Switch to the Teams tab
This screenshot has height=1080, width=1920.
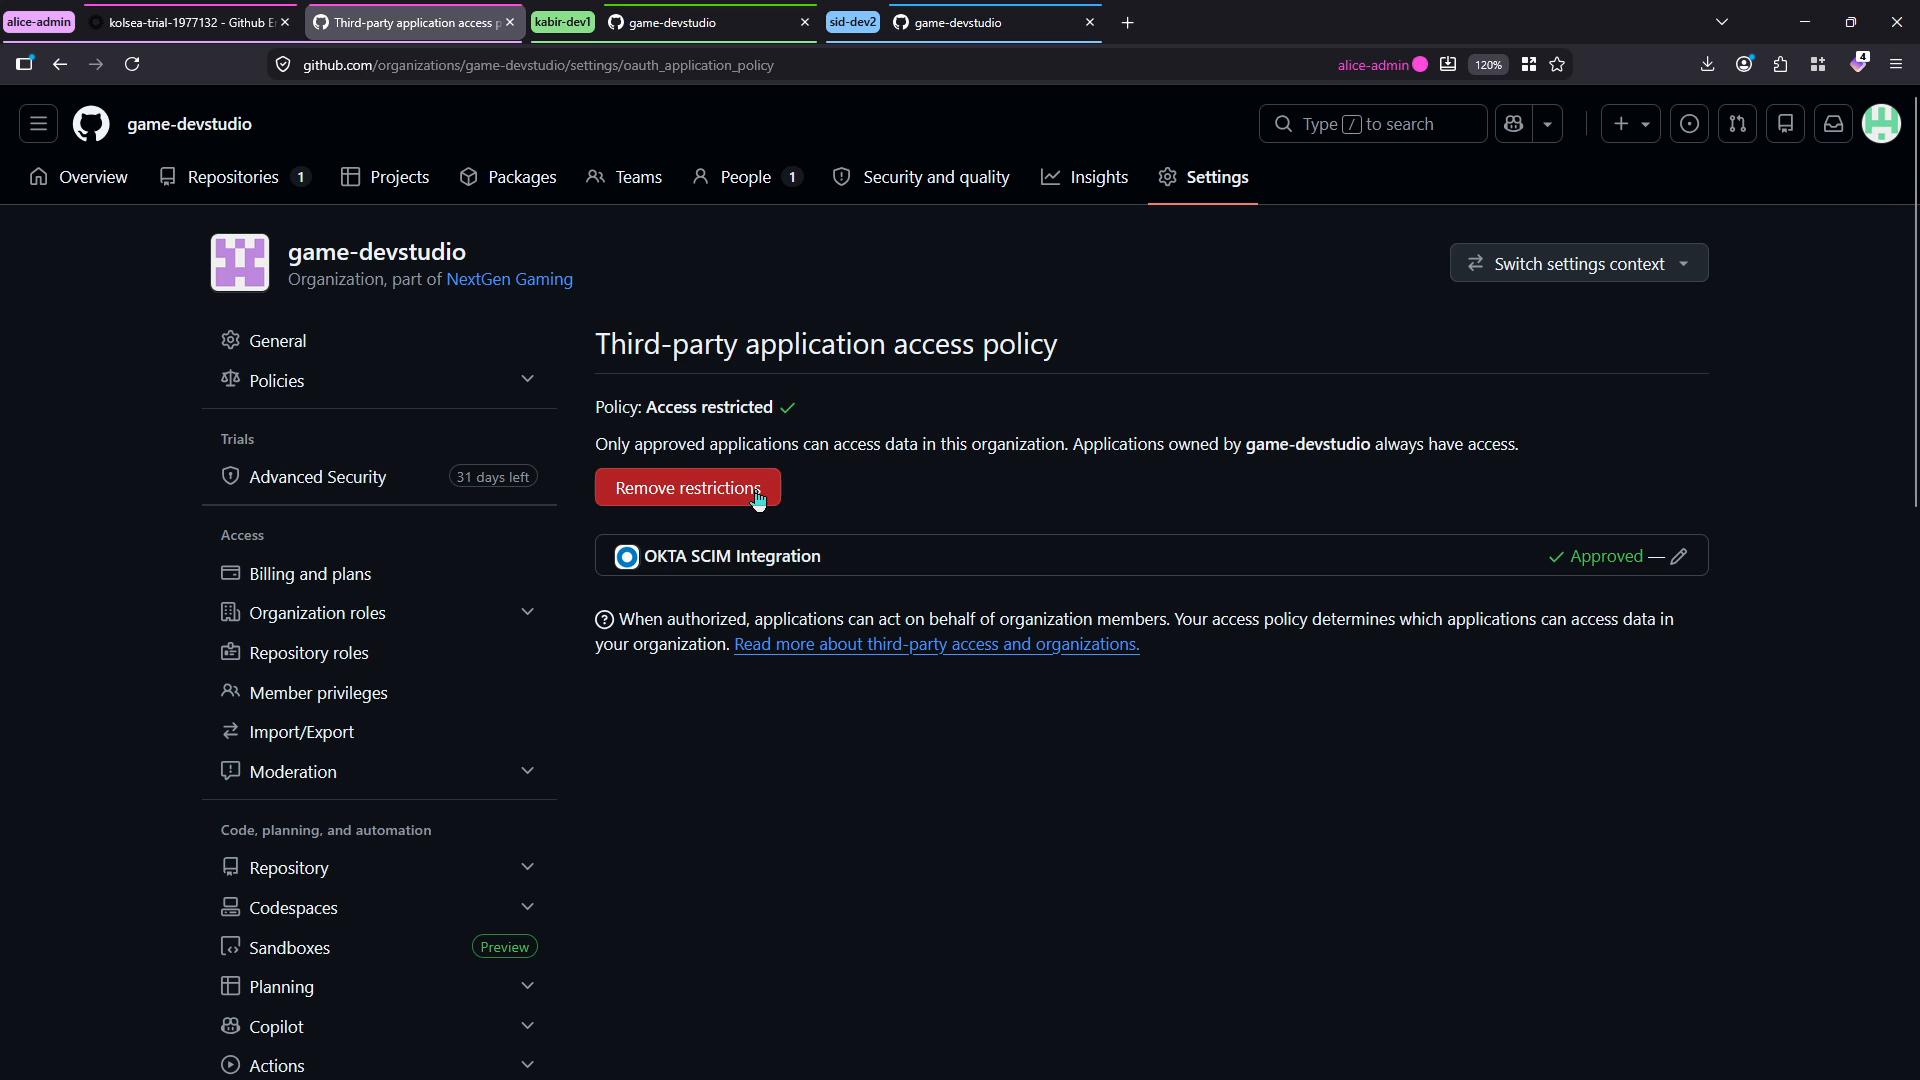624,177
